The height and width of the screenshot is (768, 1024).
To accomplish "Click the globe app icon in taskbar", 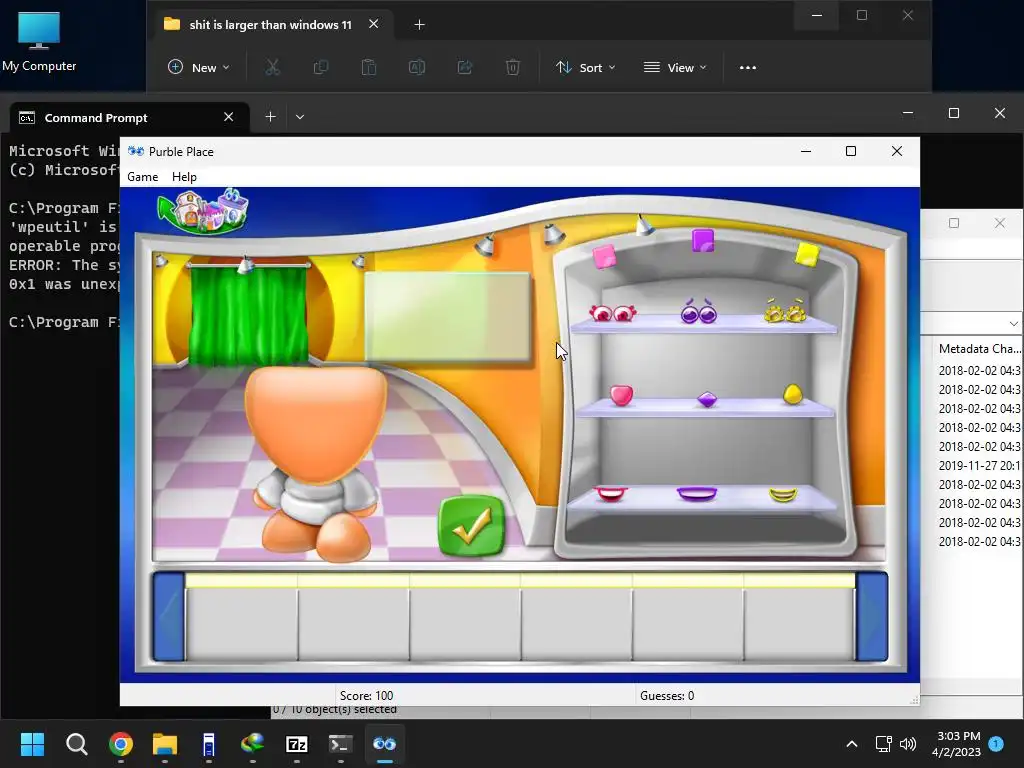I will 253,744.
